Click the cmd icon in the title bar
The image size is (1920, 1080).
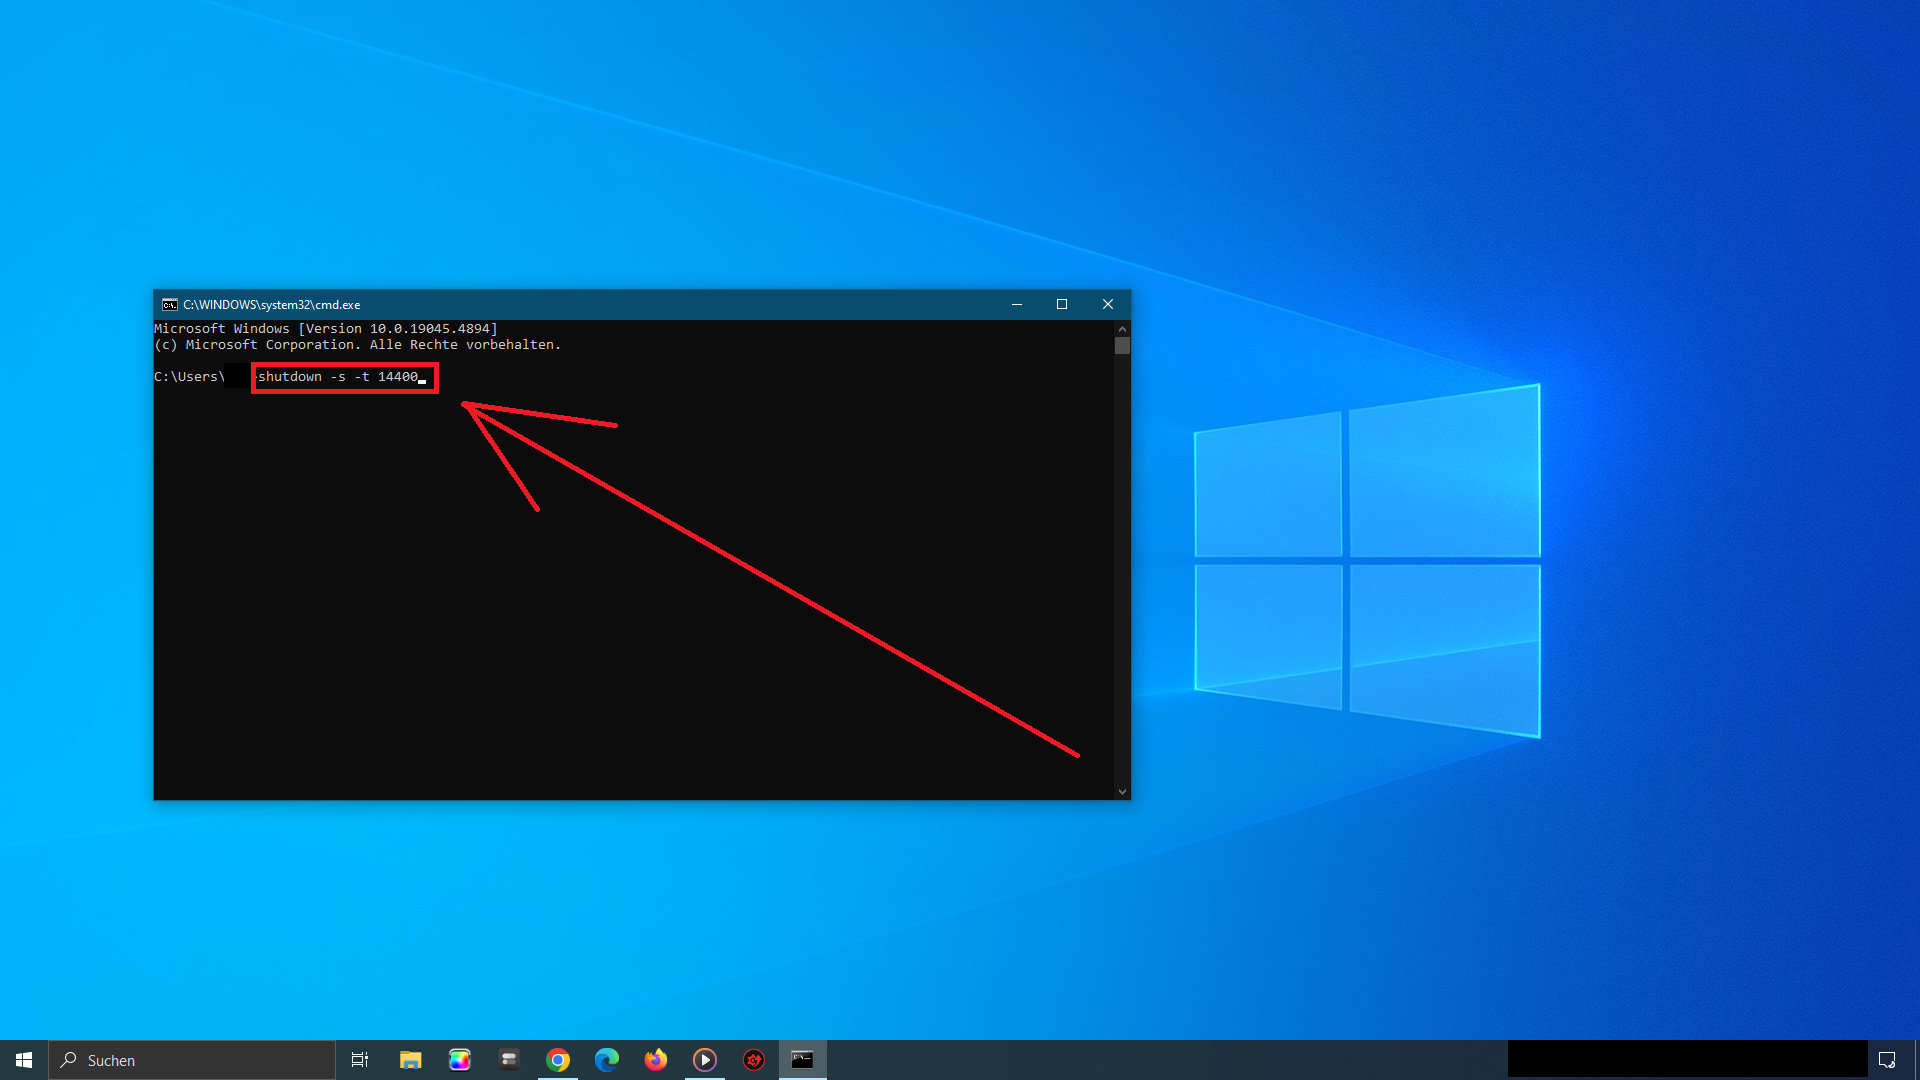tap(170, 305)
